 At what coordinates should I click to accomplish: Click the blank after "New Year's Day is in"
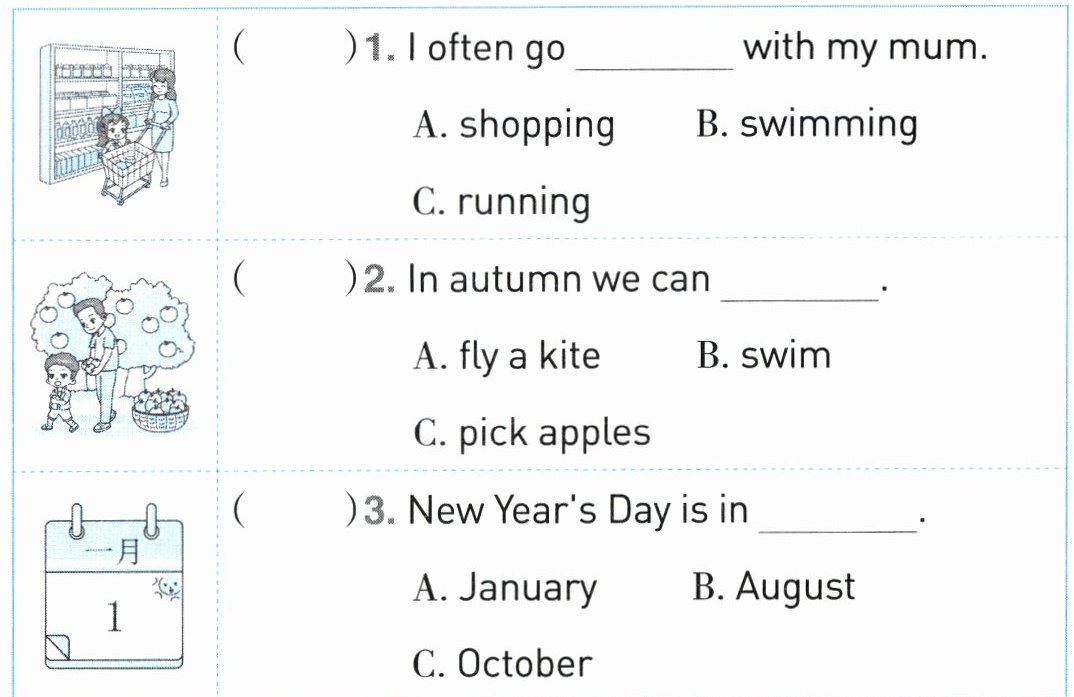click(838, 521)
